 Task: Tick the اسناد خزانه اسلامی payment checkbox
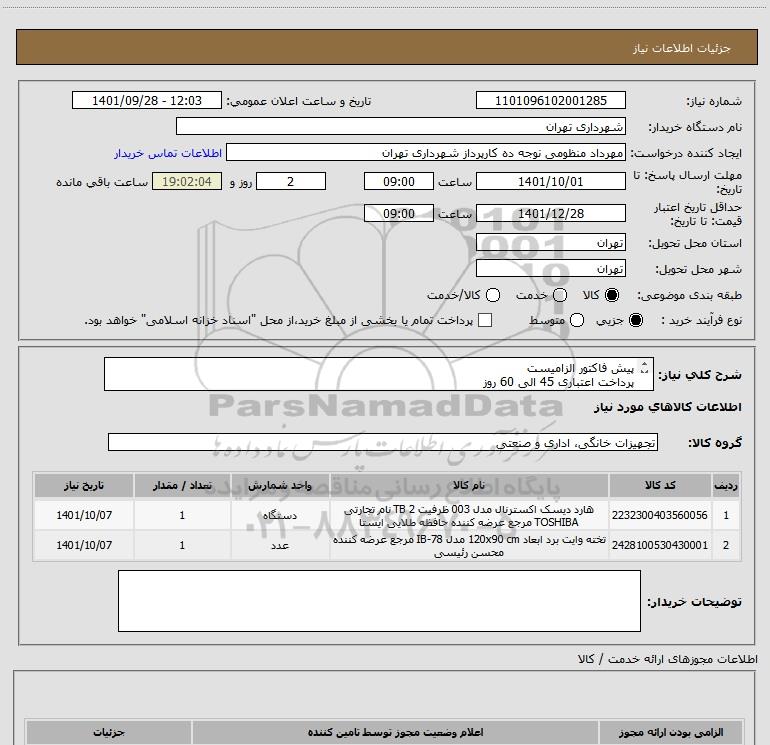tap(485, 320)
